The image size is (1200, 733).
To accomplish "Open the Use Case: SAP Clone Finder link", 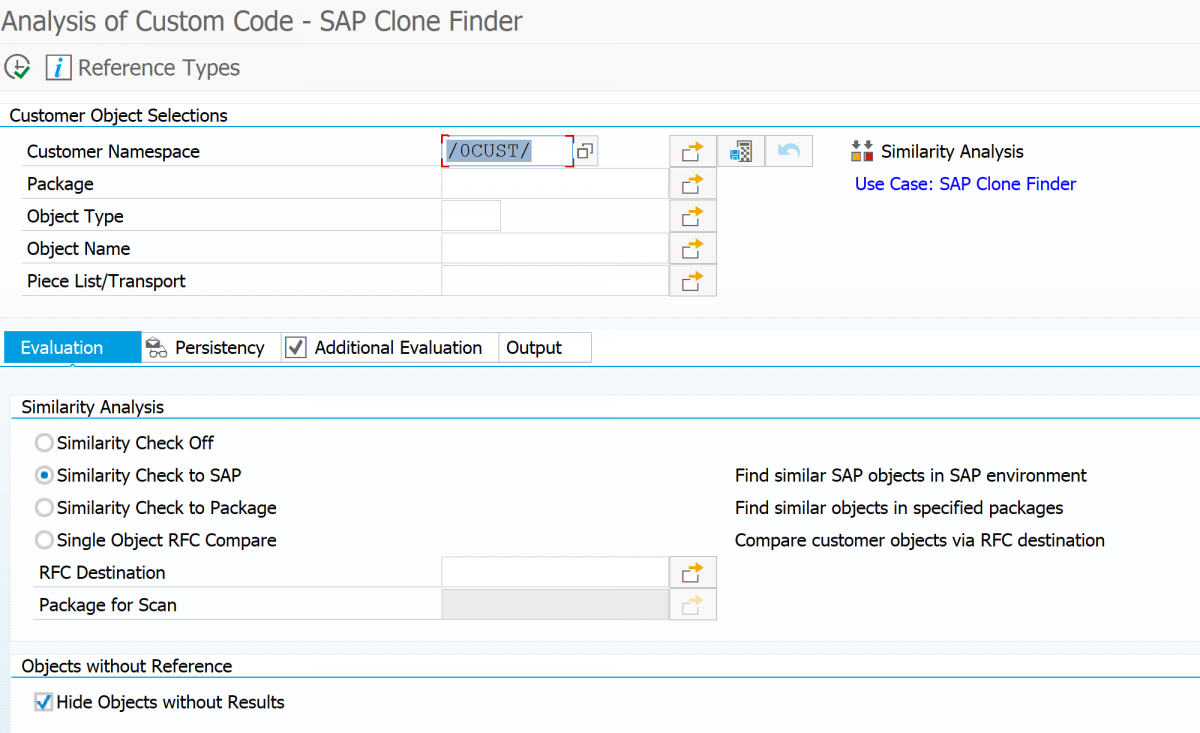I will (964, 183).
